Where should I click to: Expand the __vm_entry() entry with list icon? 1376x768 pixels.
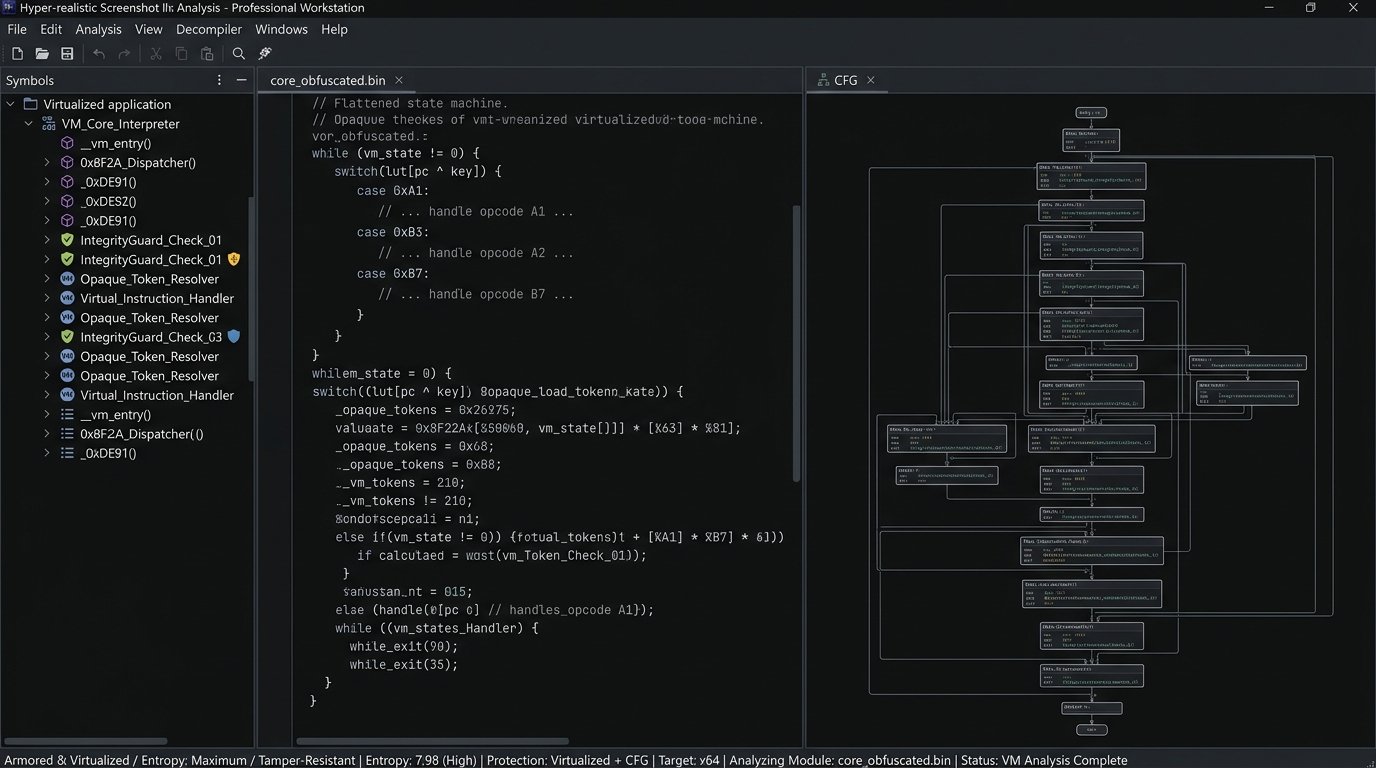point(47,414)
